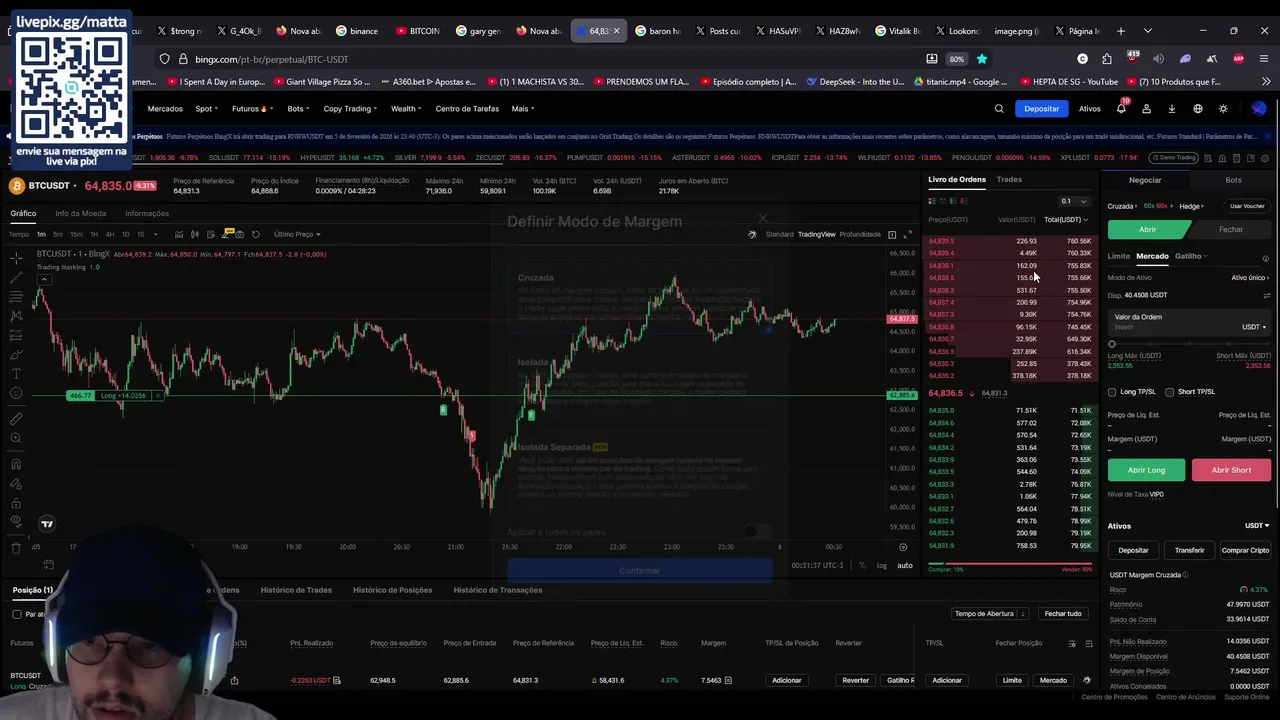Open the emoji sticker drawing tool

(16, 393)
